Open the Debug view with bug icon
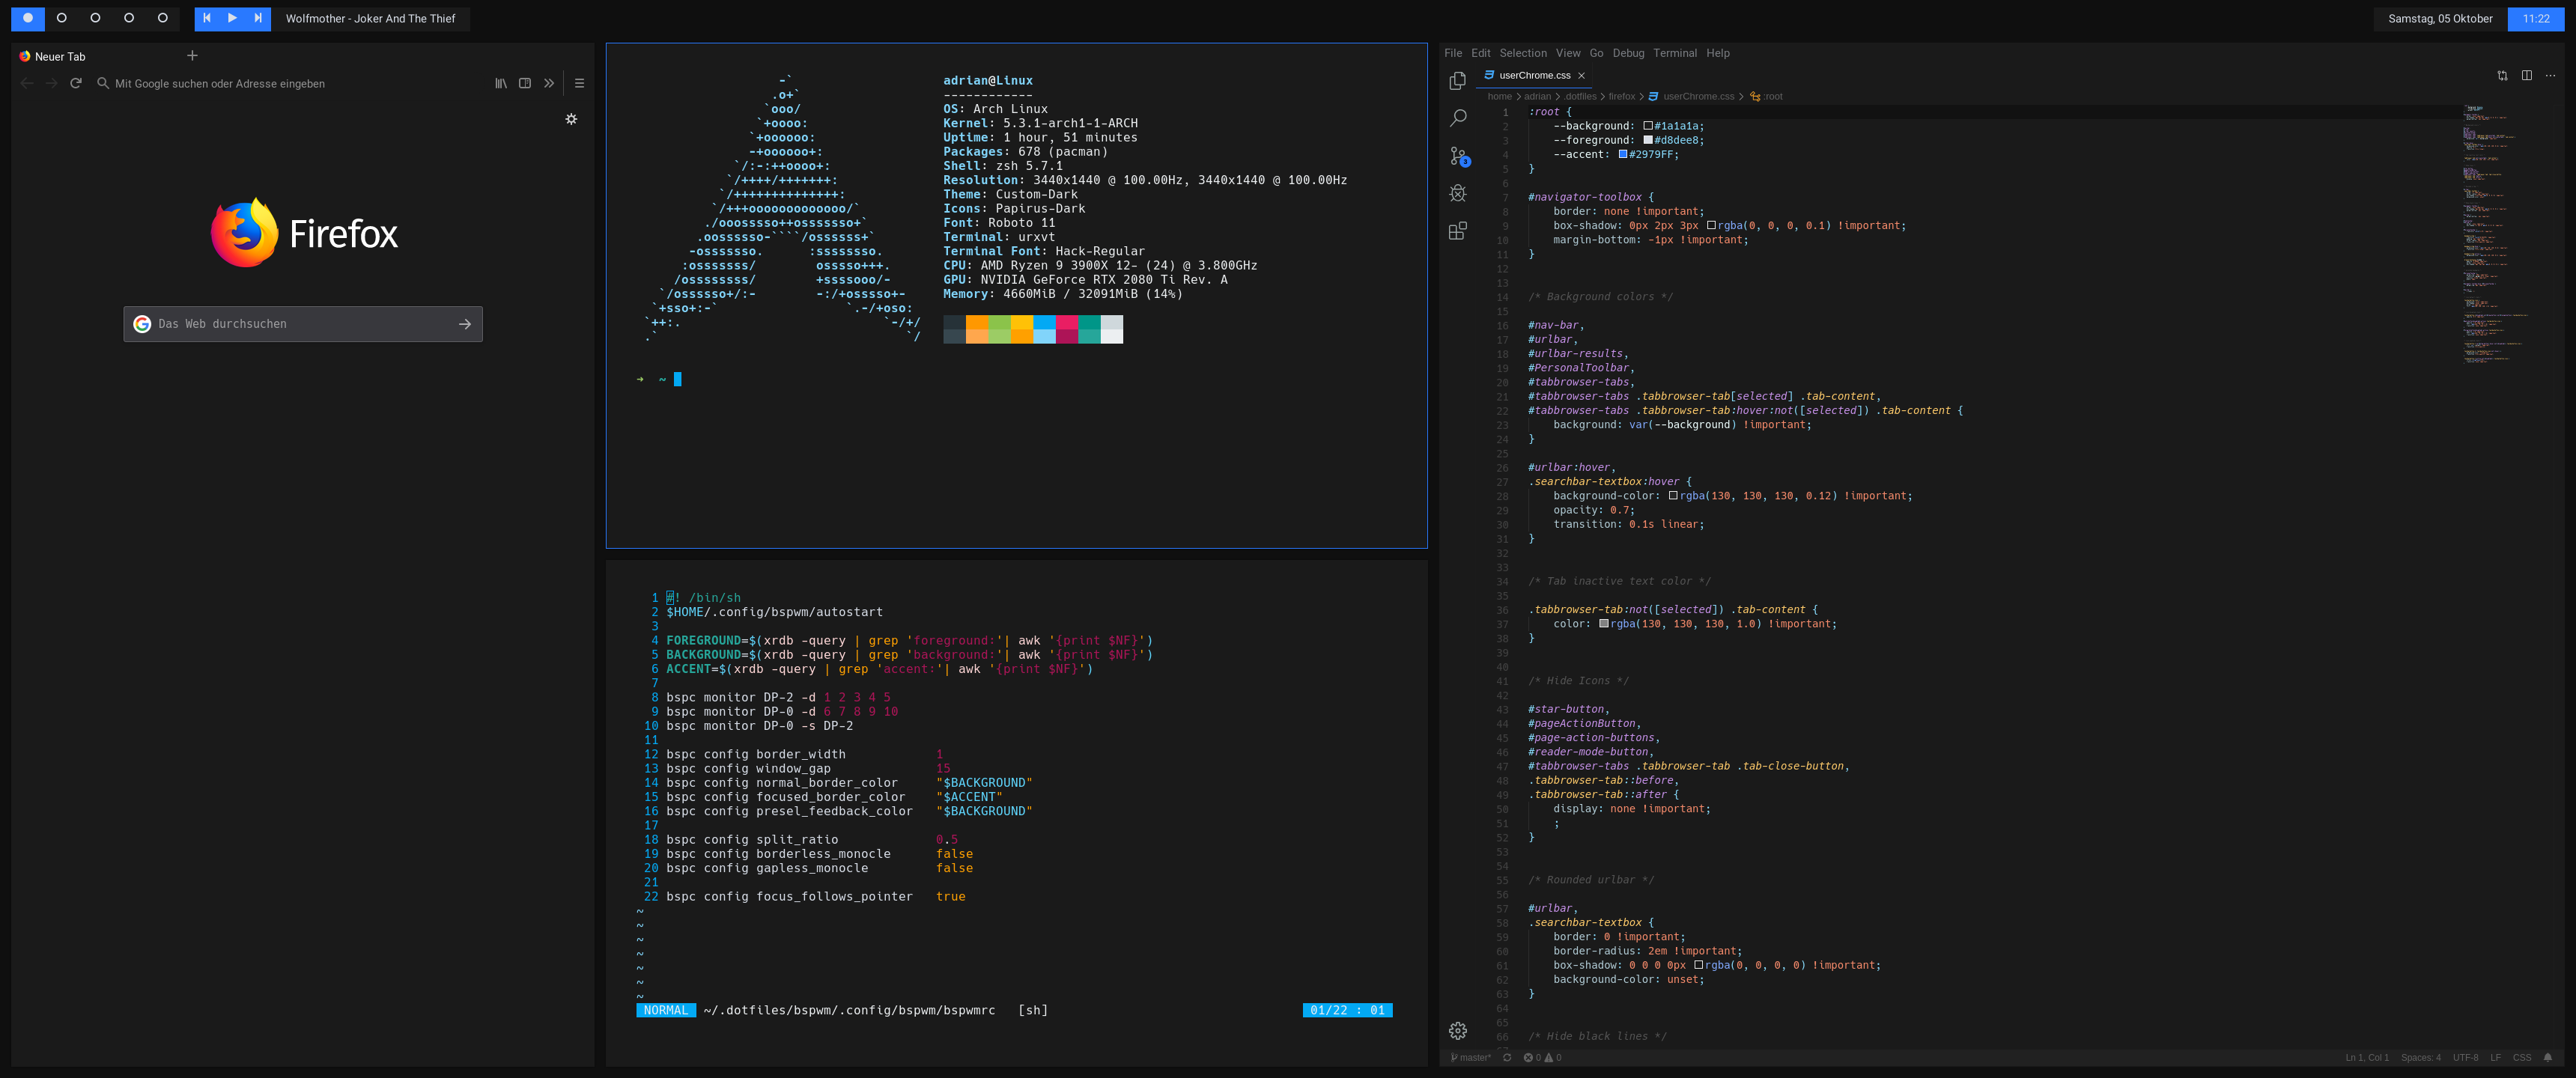 point(1458,193)
